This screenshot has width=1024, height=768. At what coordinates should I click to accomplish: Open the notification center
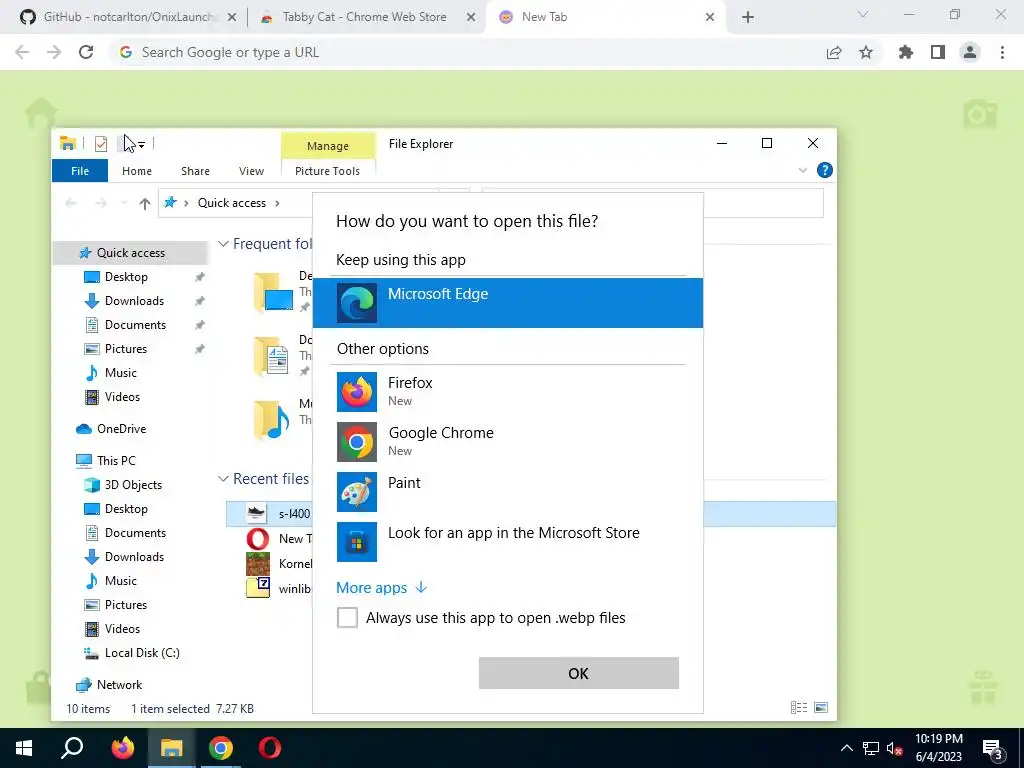tap(993, 750)
